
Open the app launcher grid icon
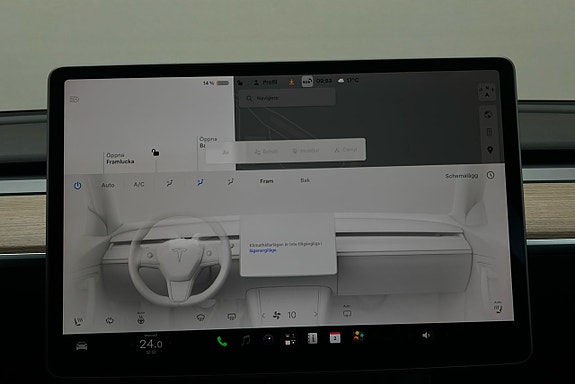pyautogui.click(x=290, y=339)
